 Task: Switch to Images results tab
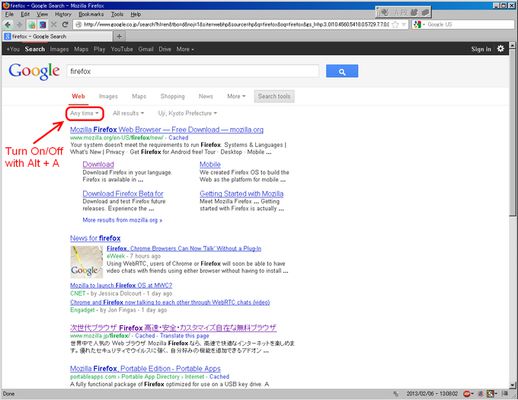click(108, 96)
